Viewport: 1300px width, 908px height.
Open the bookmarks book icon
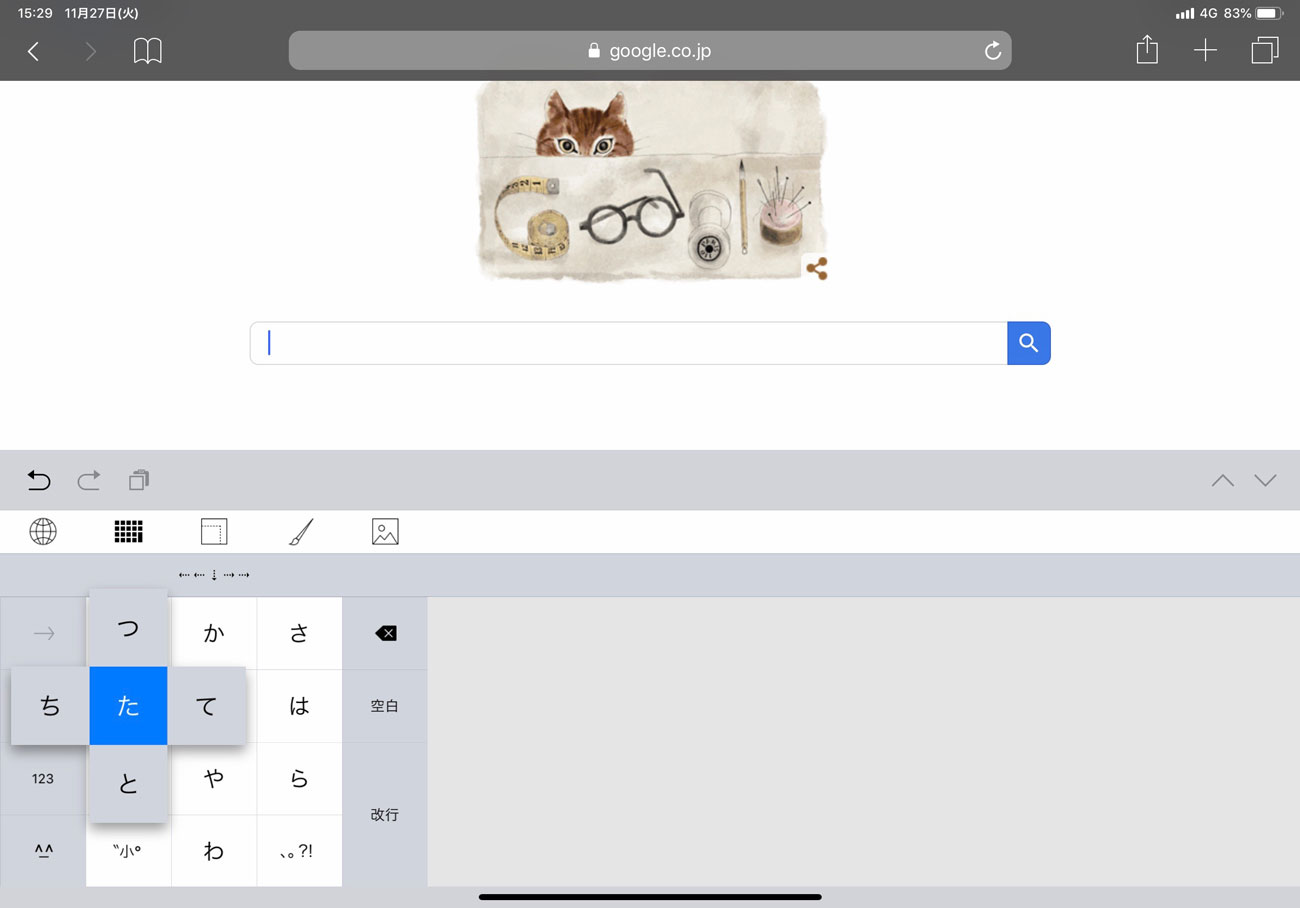pyautogui.click(x=148, y=51)
